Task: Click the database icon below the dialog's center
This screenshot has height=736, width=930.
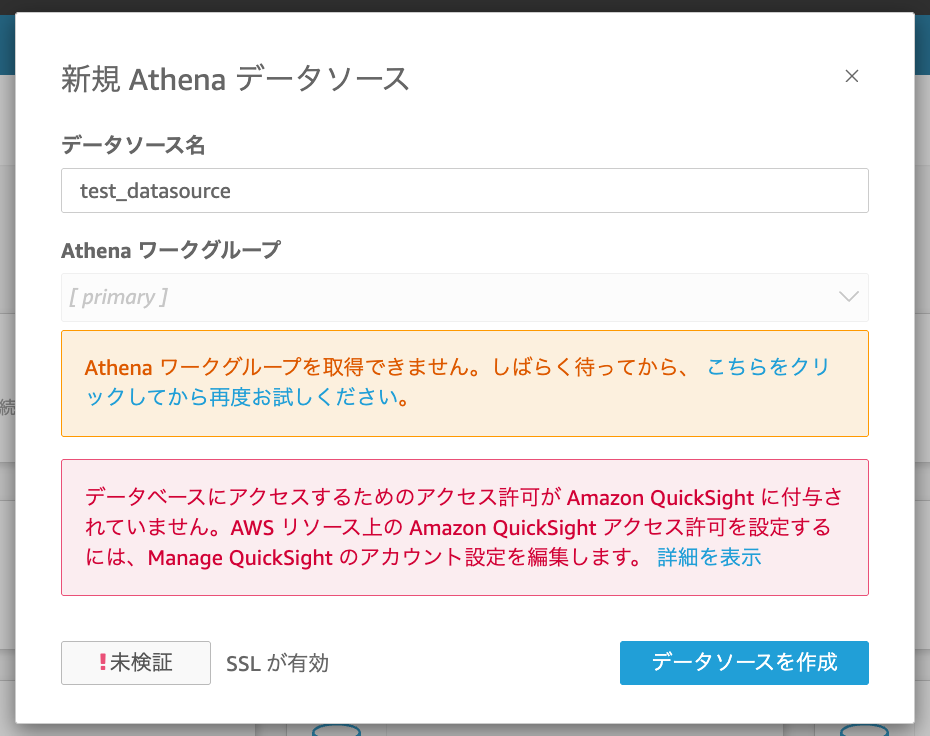Action: [x=338, y=729]
